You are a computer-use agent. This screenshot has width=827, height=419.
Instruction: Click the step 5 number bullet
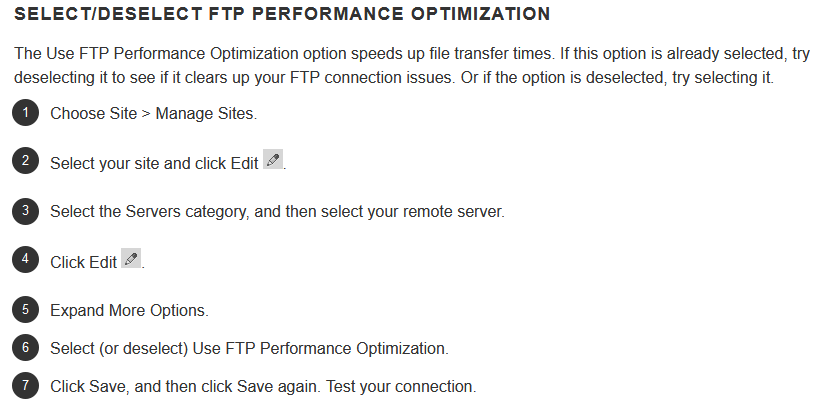[25, 310]
